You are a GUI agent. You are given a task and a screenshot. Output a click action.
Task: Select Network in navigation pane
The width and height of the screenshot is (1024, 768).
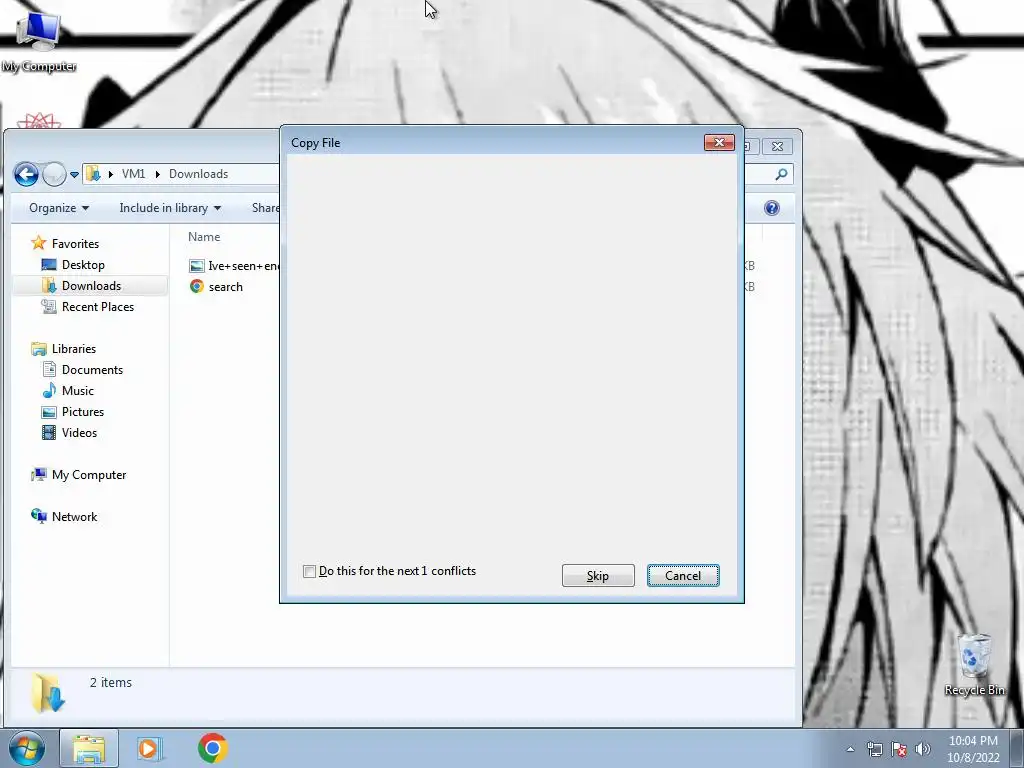(x=74, y=517)
